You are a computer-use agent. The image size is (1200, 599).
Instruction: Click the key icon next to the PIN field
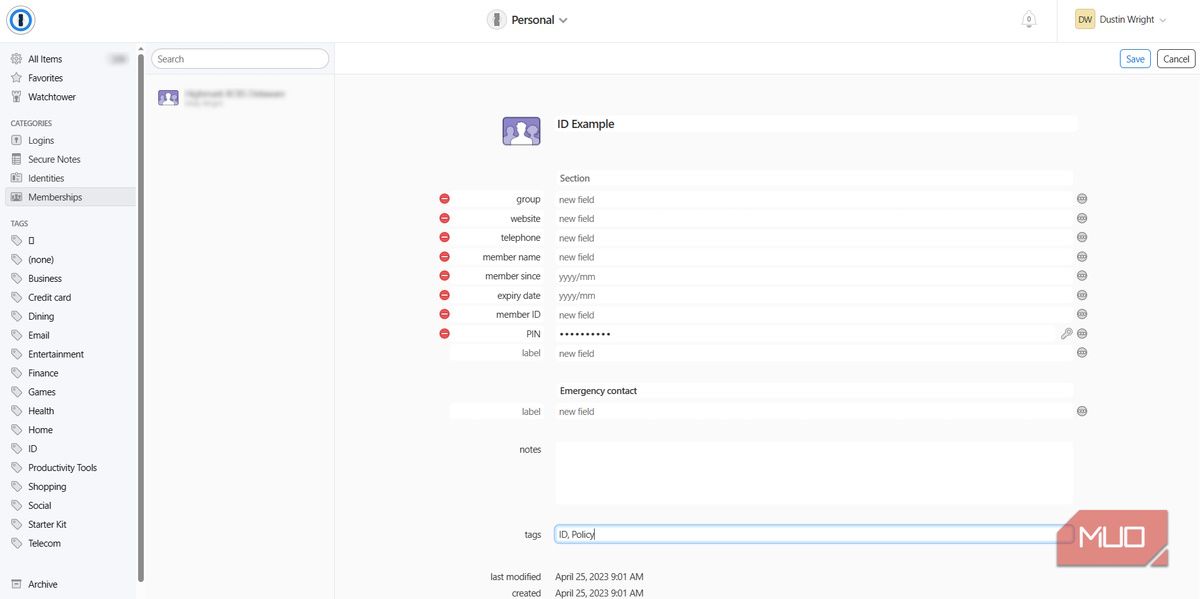pyautogui.click(x=1066, y=333)
